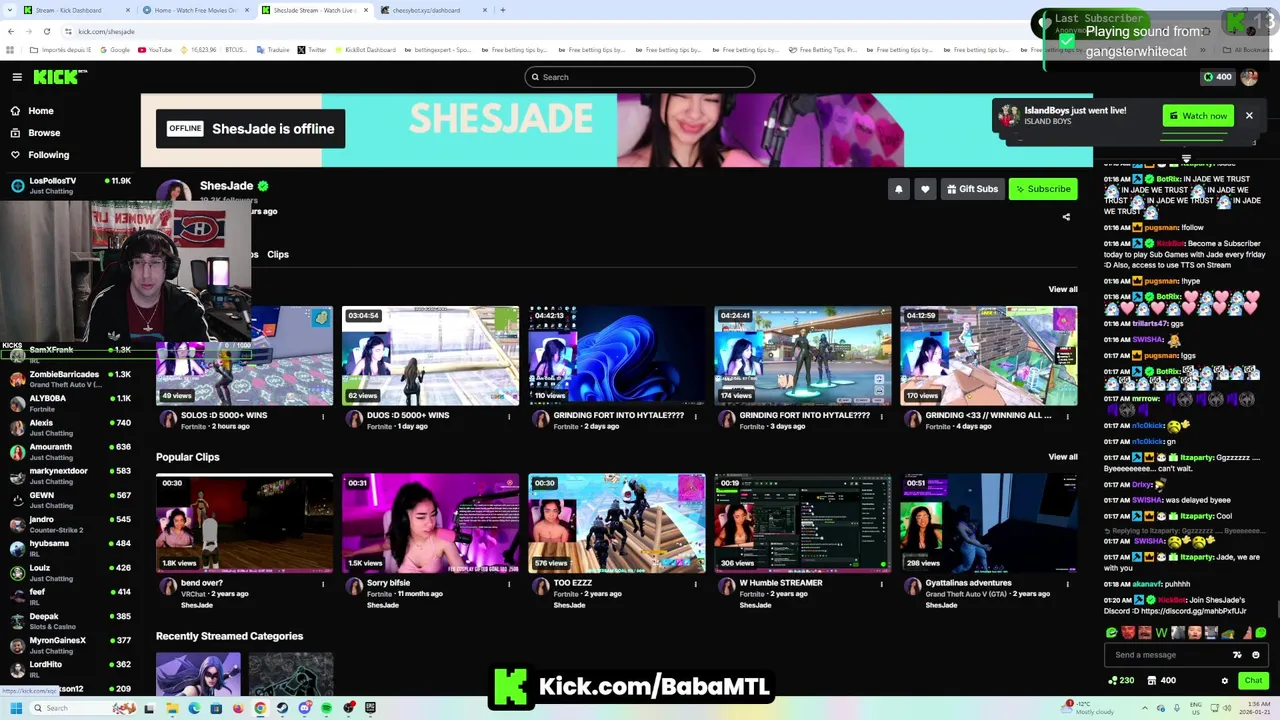Open Browse in sidebar
The width and height of the screenshot is (1280, 720).
44,133
